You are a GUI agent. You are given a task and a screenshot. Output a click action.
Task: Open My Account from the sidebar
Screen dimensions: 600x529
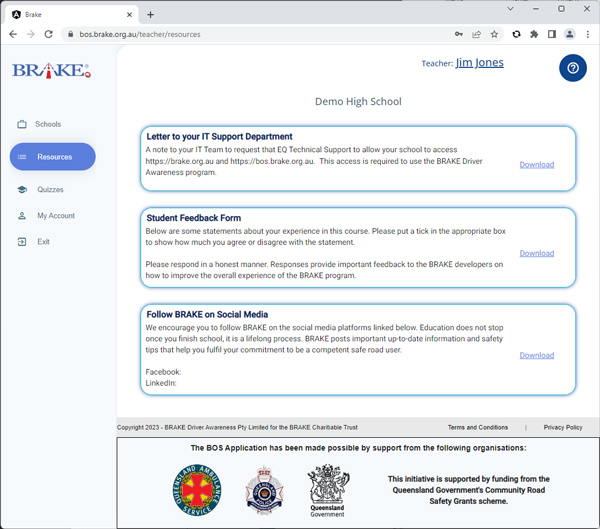click(x=55, y=216)
